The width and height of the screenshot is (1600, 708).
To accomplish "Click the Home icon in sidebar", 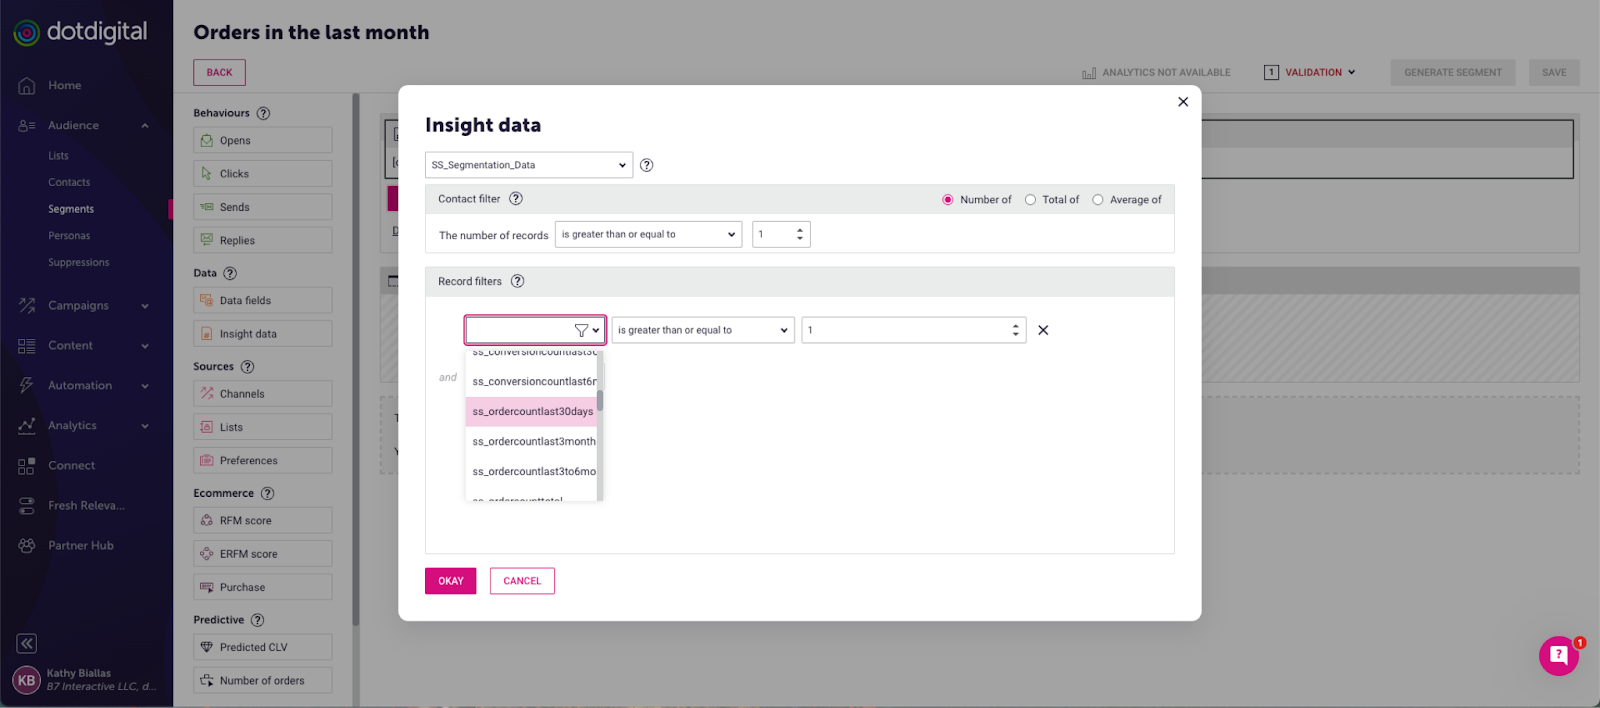I will point(27,86).
